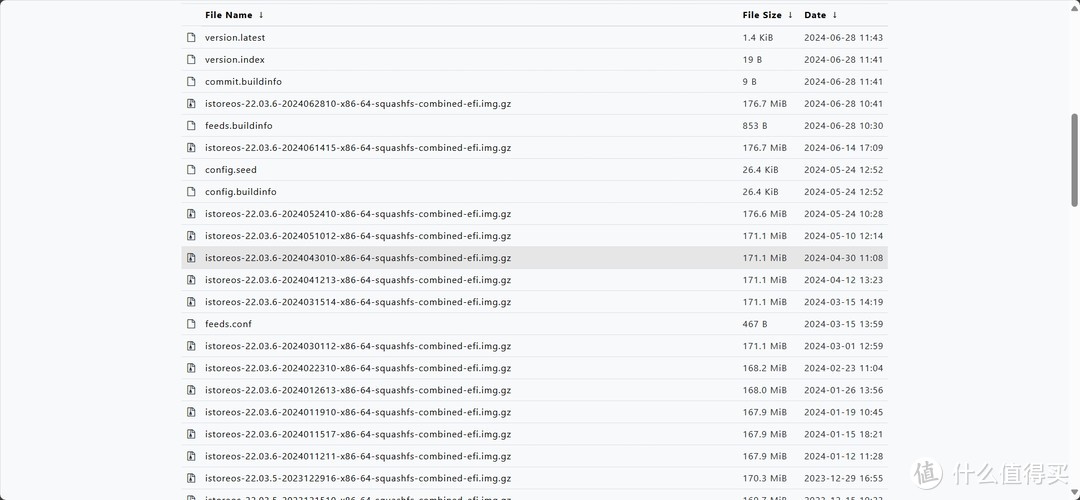Download istoreos-22.03.6-2024062810 image file
This screenshot has width=1080, height=500.
pyautogui.click(x=357, y=104)
